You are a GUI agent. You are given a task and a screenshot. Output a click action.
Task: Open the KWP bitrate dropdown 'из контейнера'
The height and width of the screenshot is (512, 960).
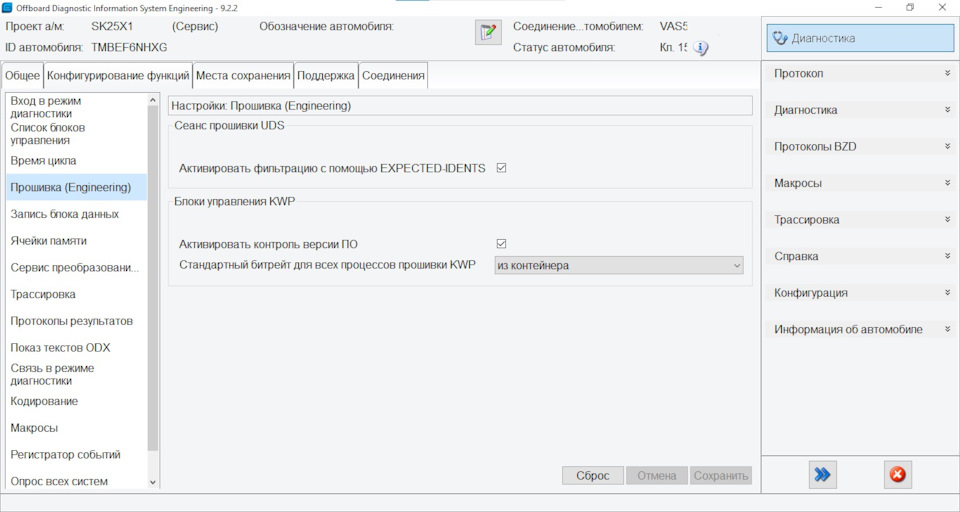point(619,265)
